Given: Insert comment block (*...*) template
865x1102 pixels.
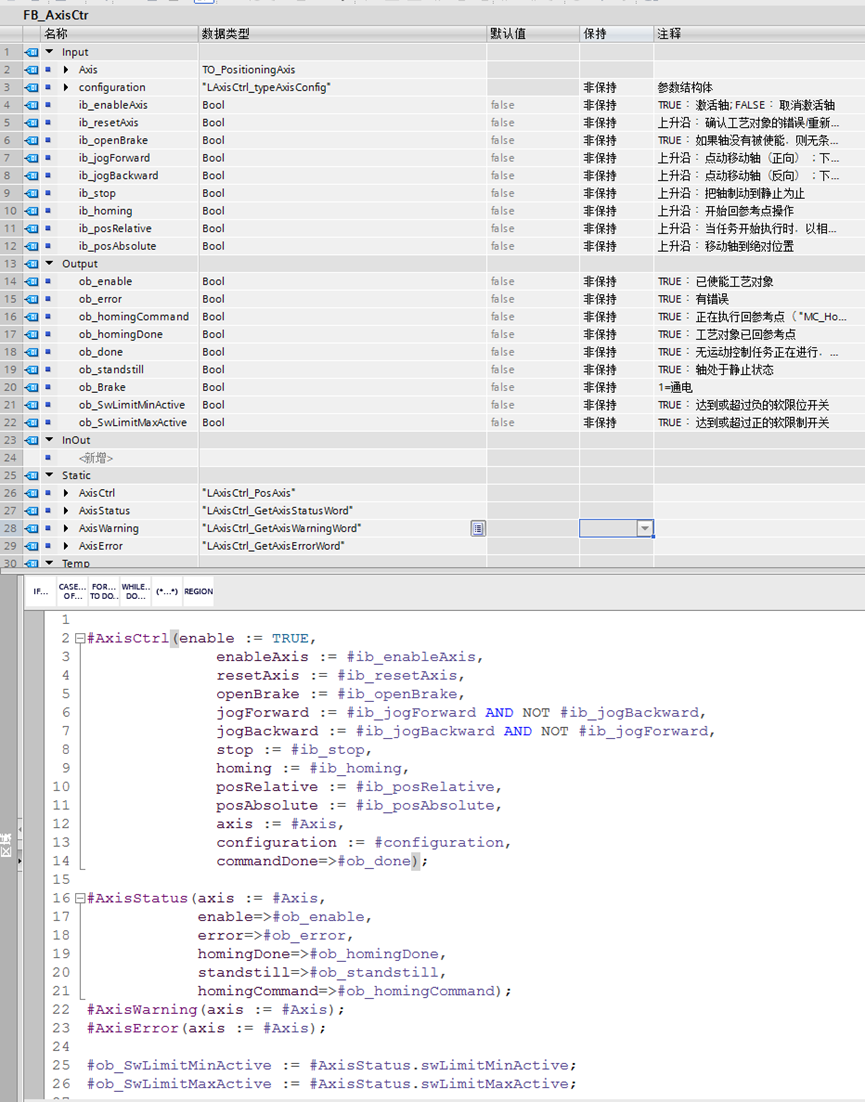Looking at the screenshot, I should [x=167, y=591].
